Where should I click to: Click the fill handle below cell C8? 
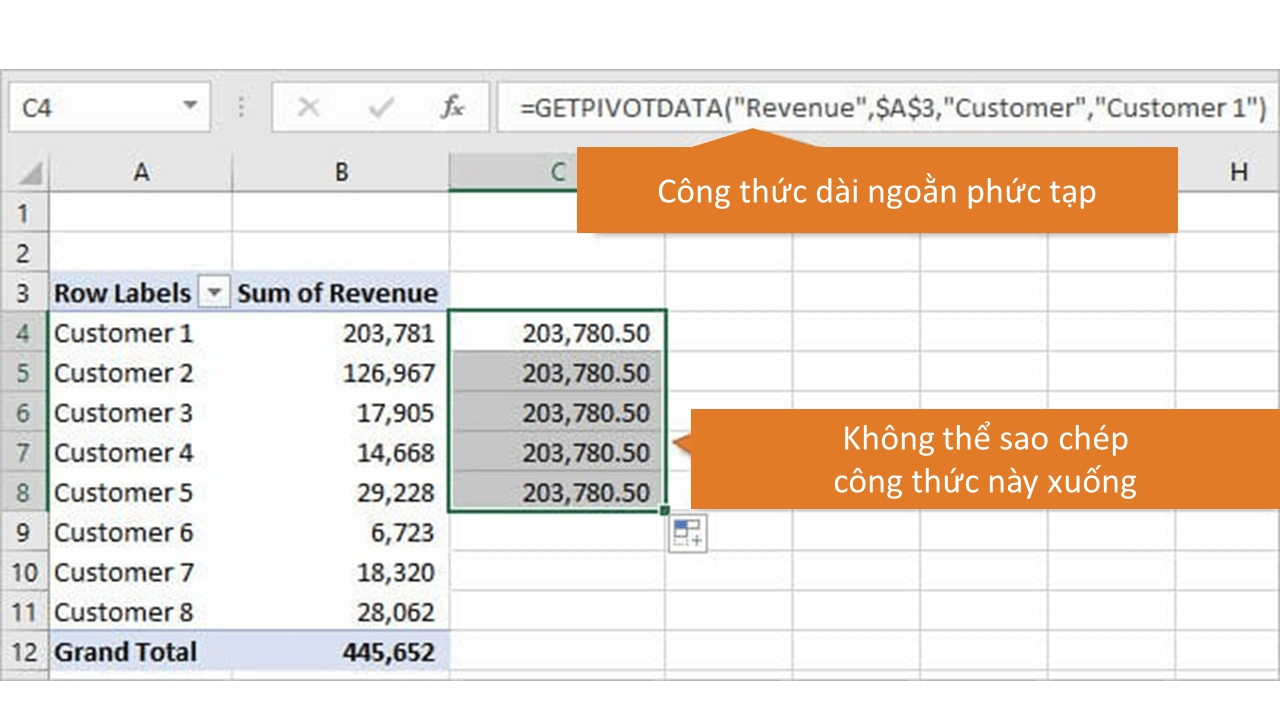tap(665, 512)
